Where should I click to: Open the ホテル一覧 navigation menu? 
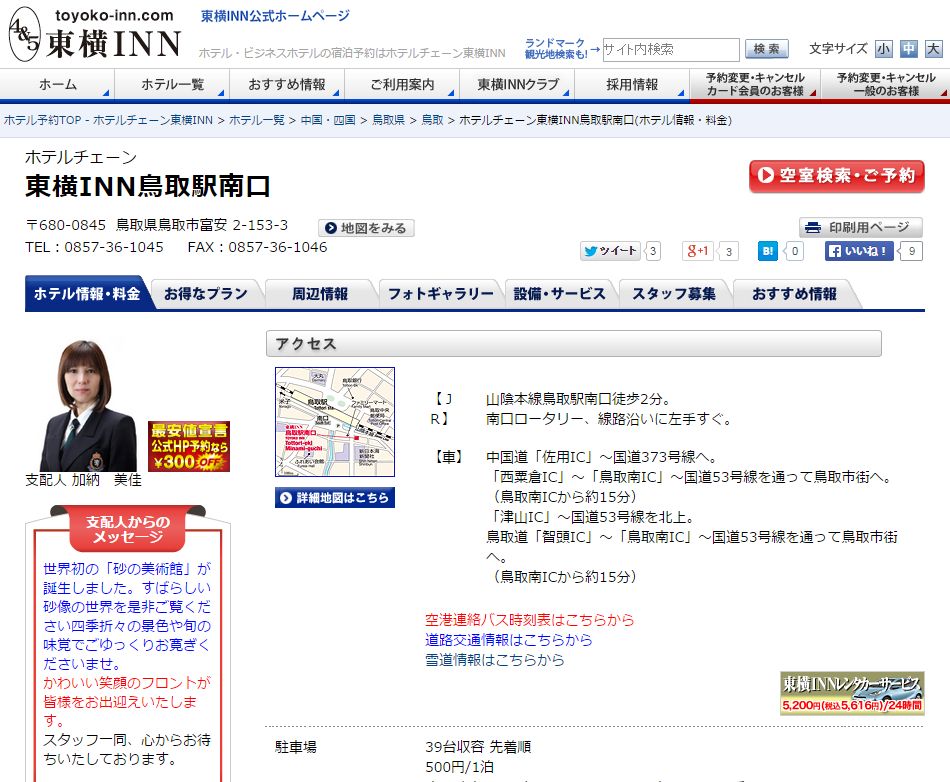pos(172,84)
